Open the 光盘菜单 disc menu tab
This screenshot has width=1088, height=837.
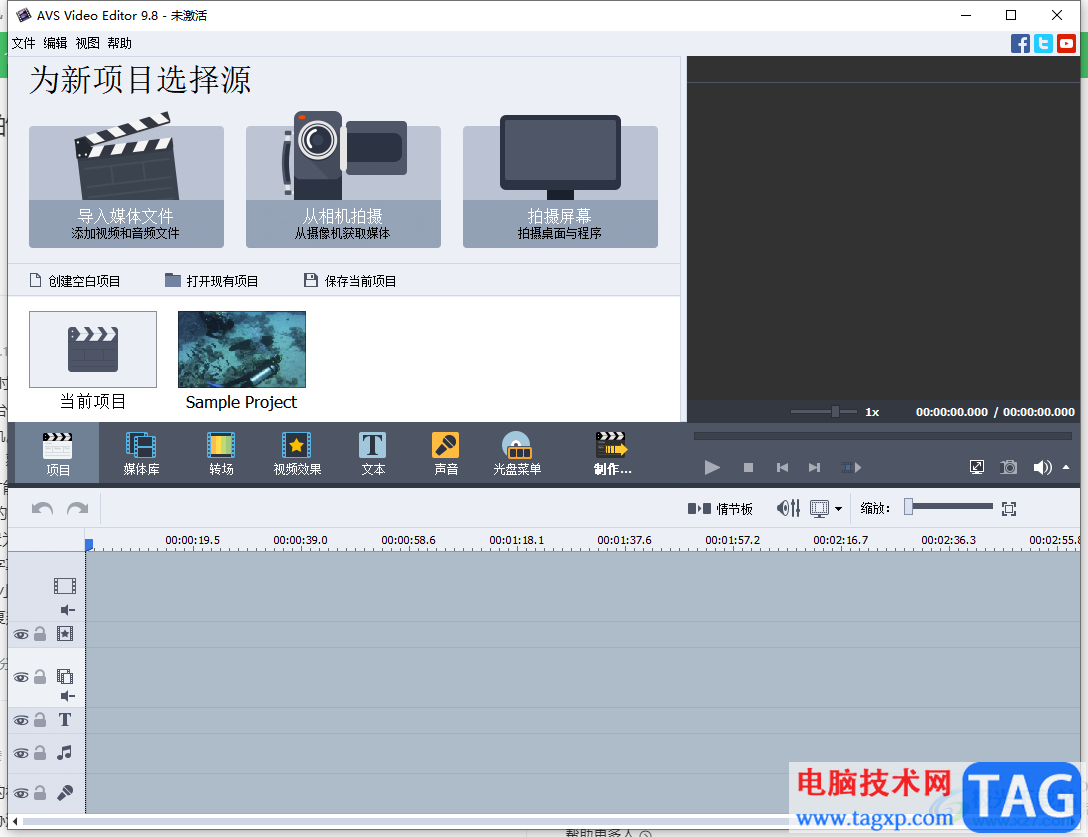pyautogui.click(x=517, y=453)
